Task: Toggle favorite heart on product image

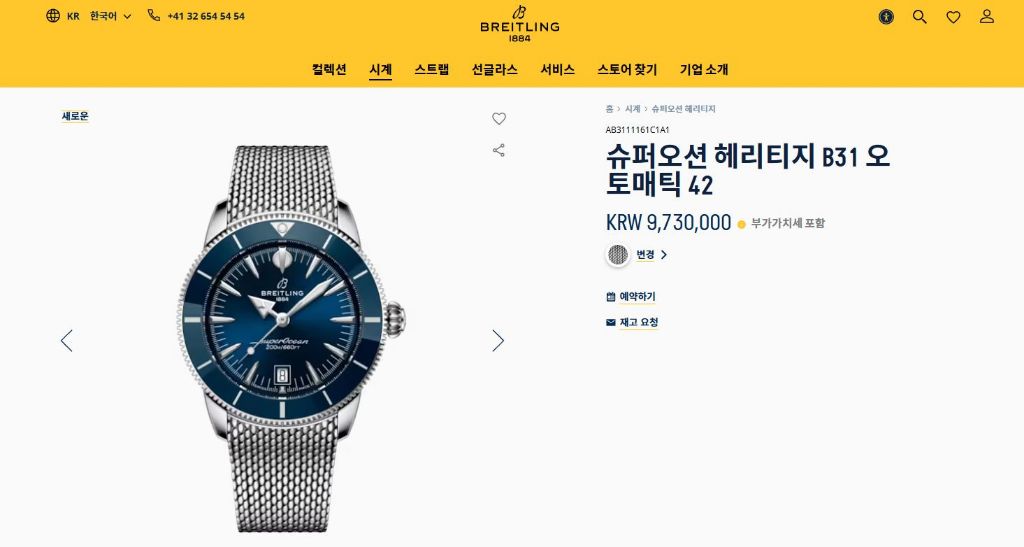Action: pos(499,119)
